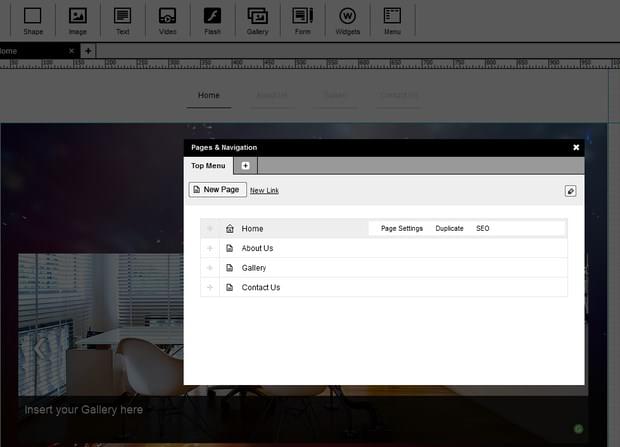Select the Form tool in toolbar

coord(302,21)
